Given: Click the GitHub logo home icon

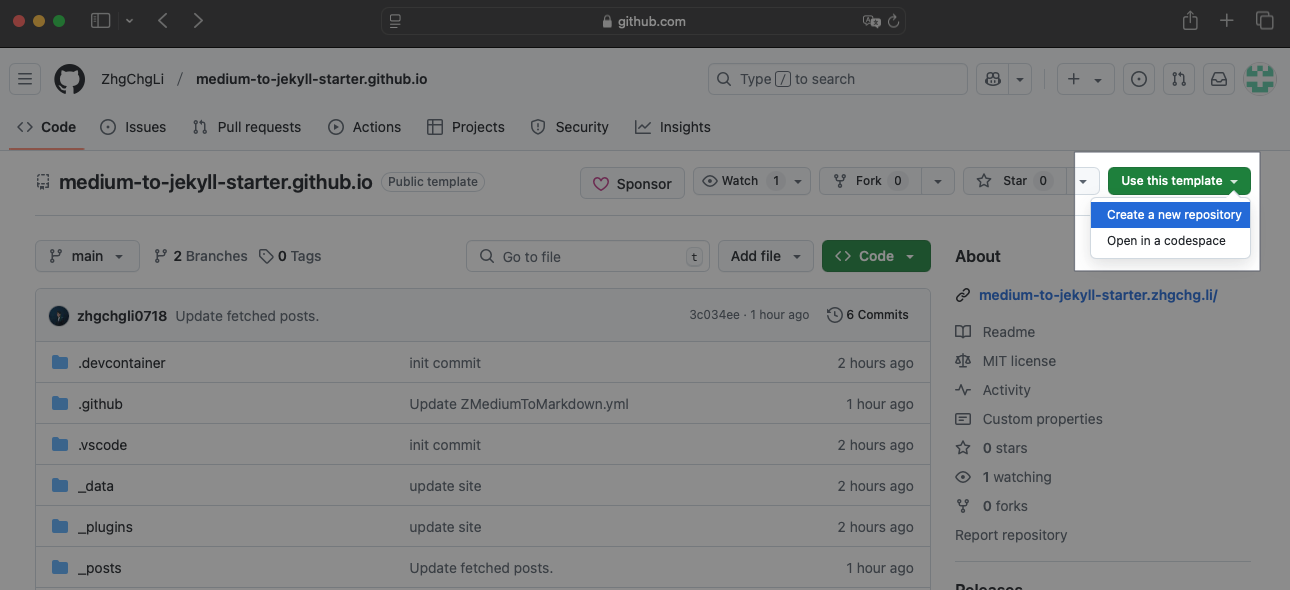Looking at the screenshot, I should [x=69, y=79].
